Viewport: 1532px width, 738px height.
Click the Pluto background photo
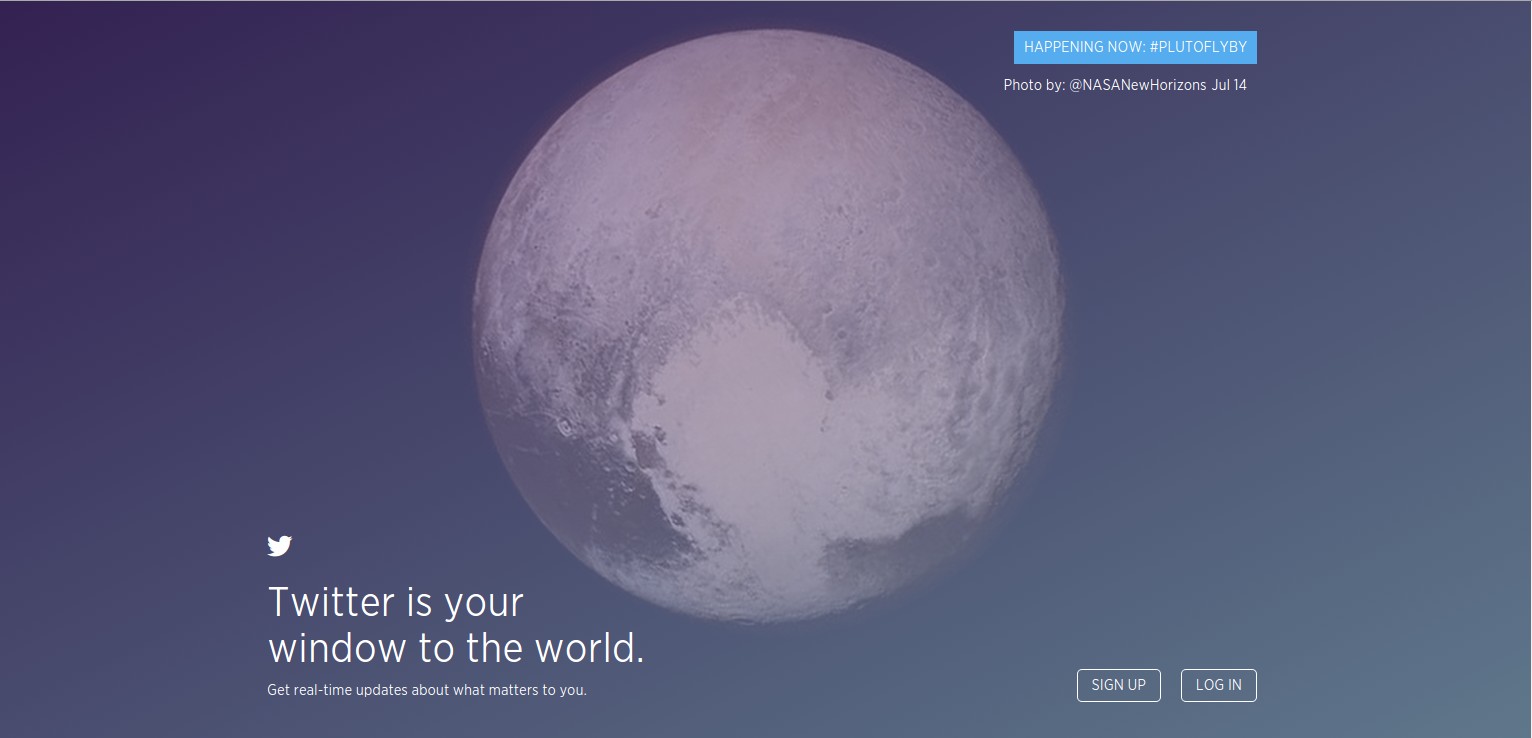[x=768, y=325]
